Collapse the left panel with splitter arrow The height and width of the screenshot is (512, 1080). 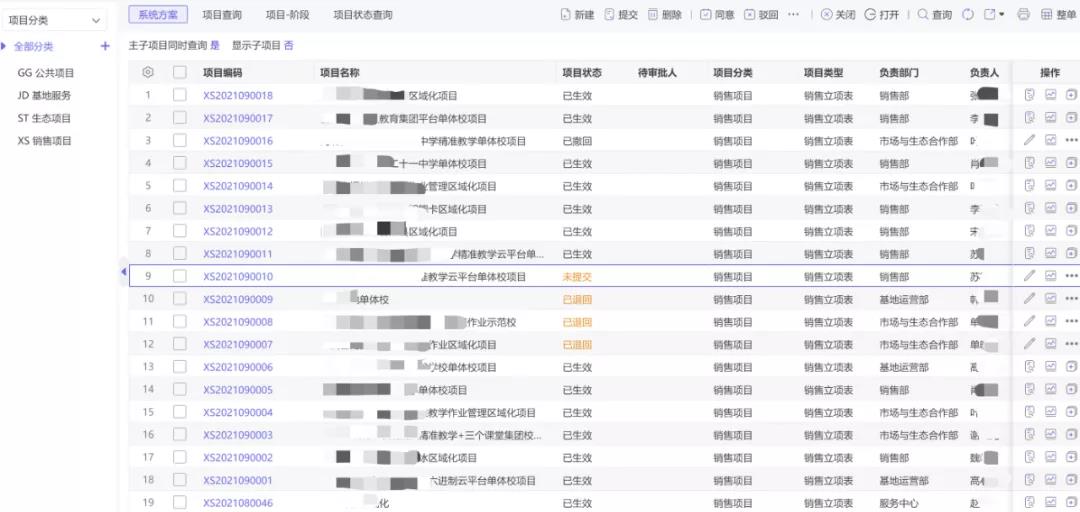click(124, 271)
